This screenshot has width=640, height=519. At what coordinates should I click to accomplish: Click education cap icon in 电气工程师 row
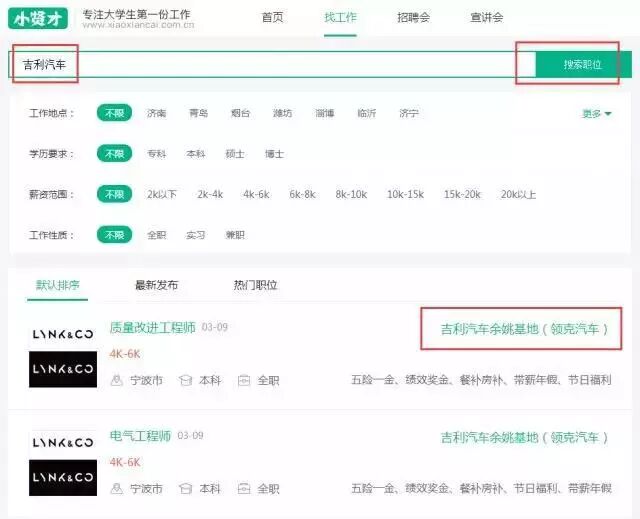(186, 488)
